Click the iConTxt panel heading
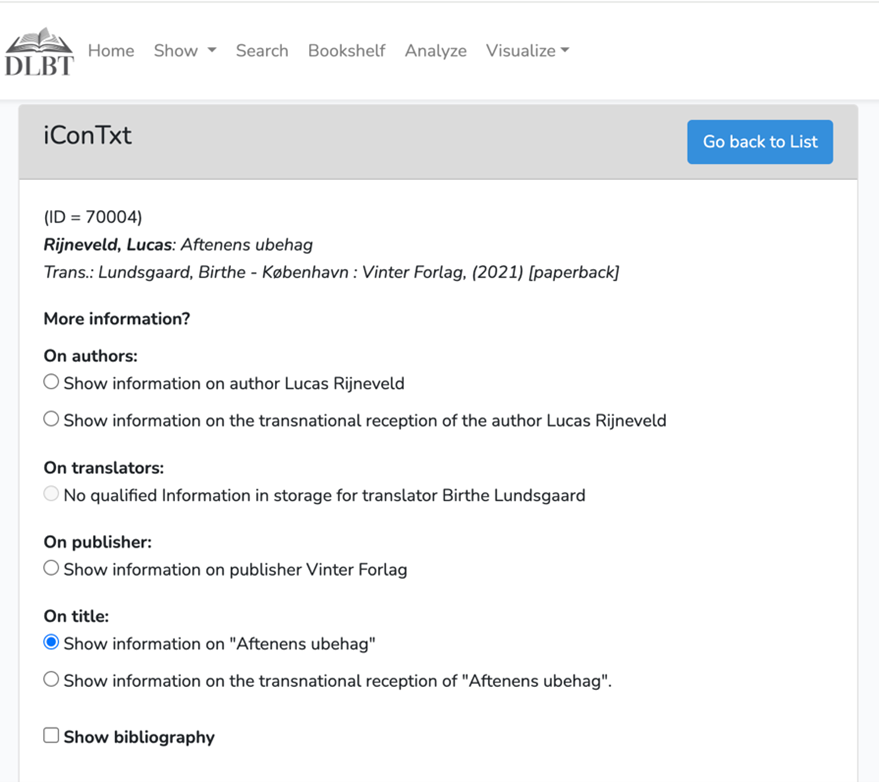This screenshot has width=879, height=782. tap(88, 136)
